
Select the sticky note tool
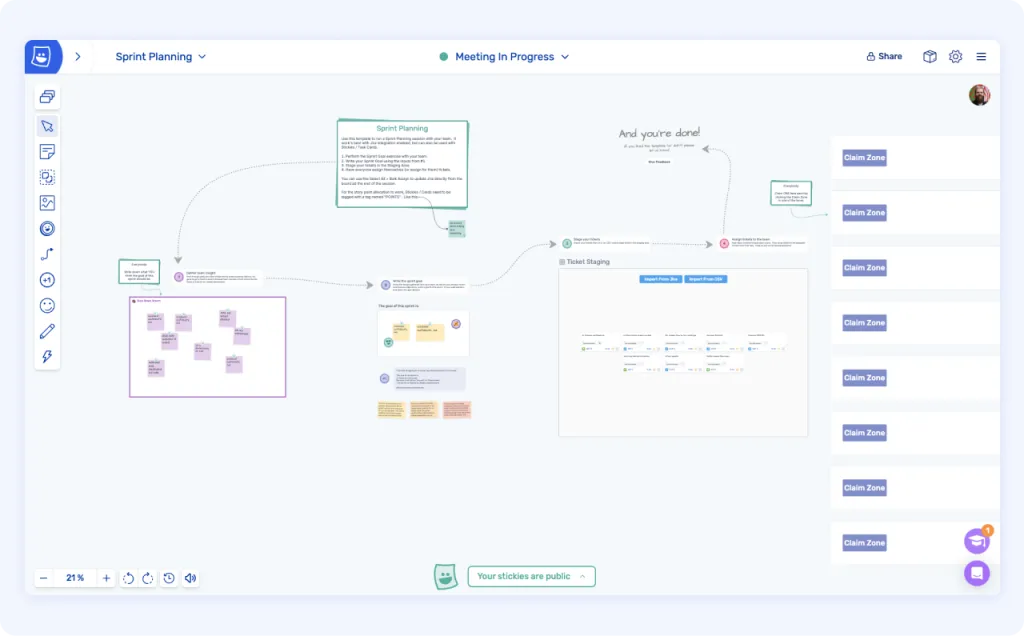point(47,152)
